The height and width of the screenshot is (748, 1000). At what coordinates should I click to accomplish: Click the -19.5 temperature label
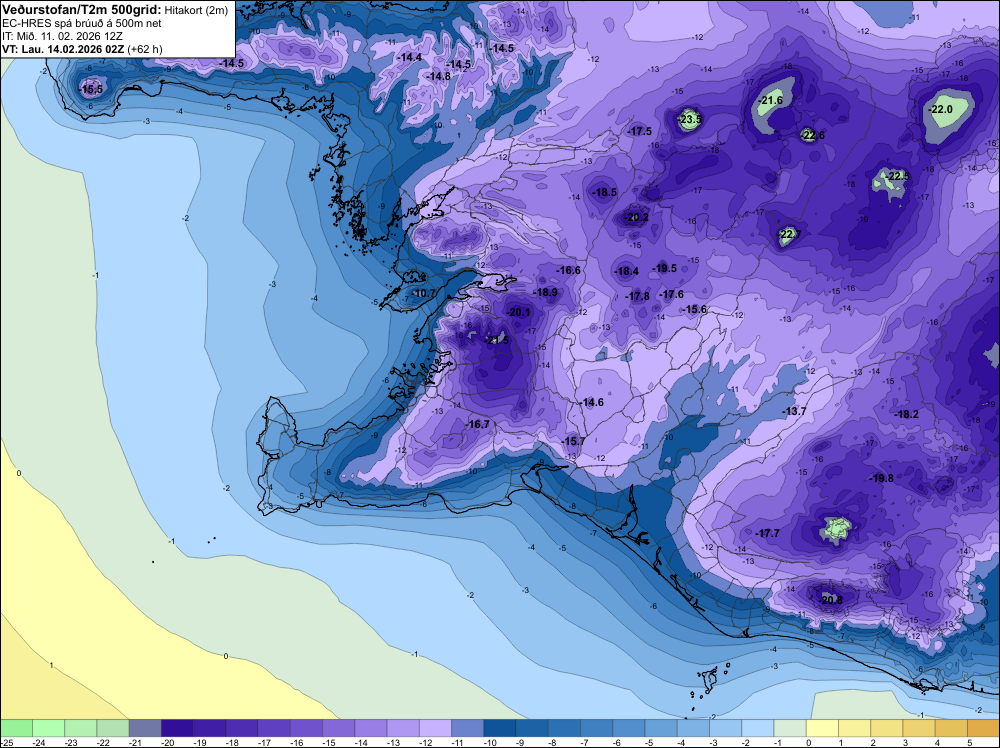[x=665, y=268]
